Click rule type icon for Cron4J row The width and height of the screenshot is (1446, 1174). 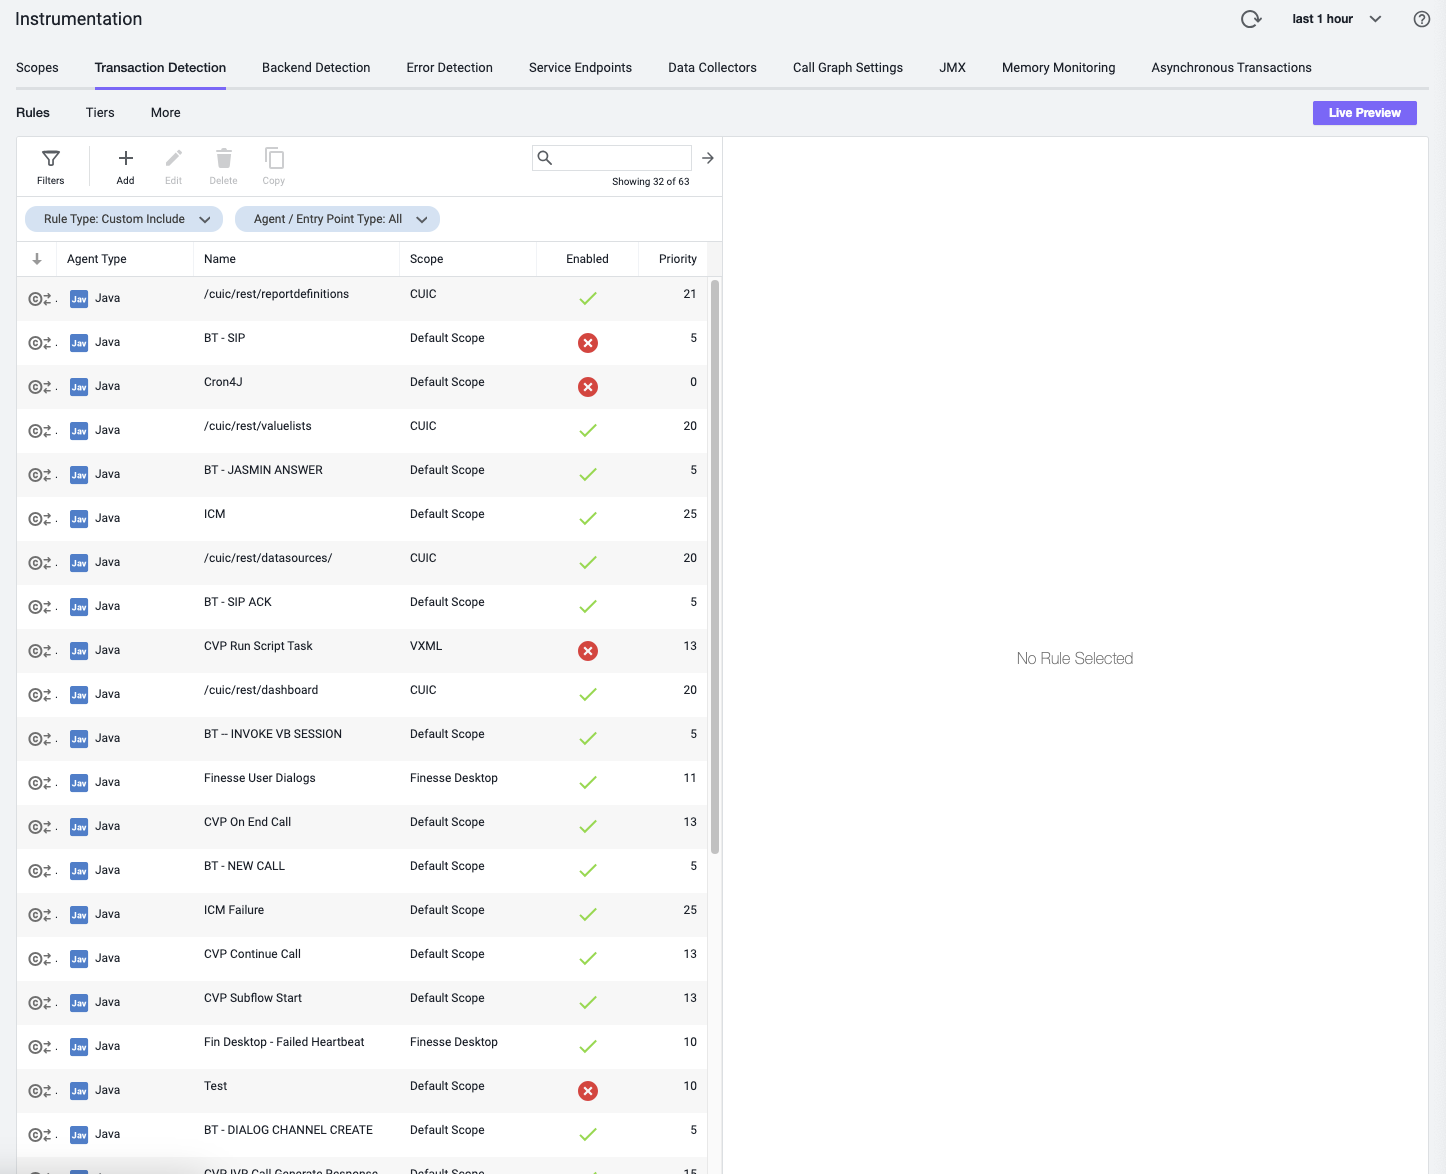40,387
